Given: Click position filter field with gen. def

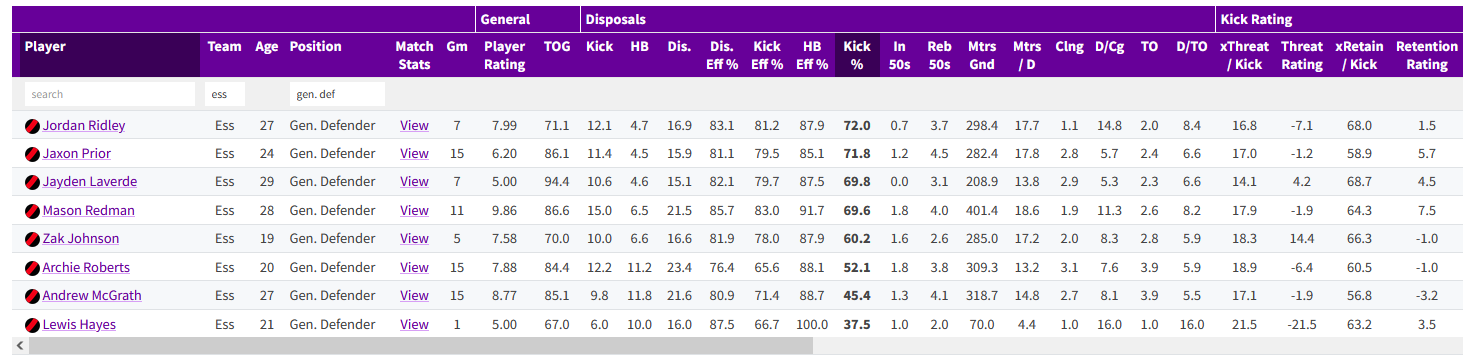Looking at the screenshot, I should (x=337, y=94).
